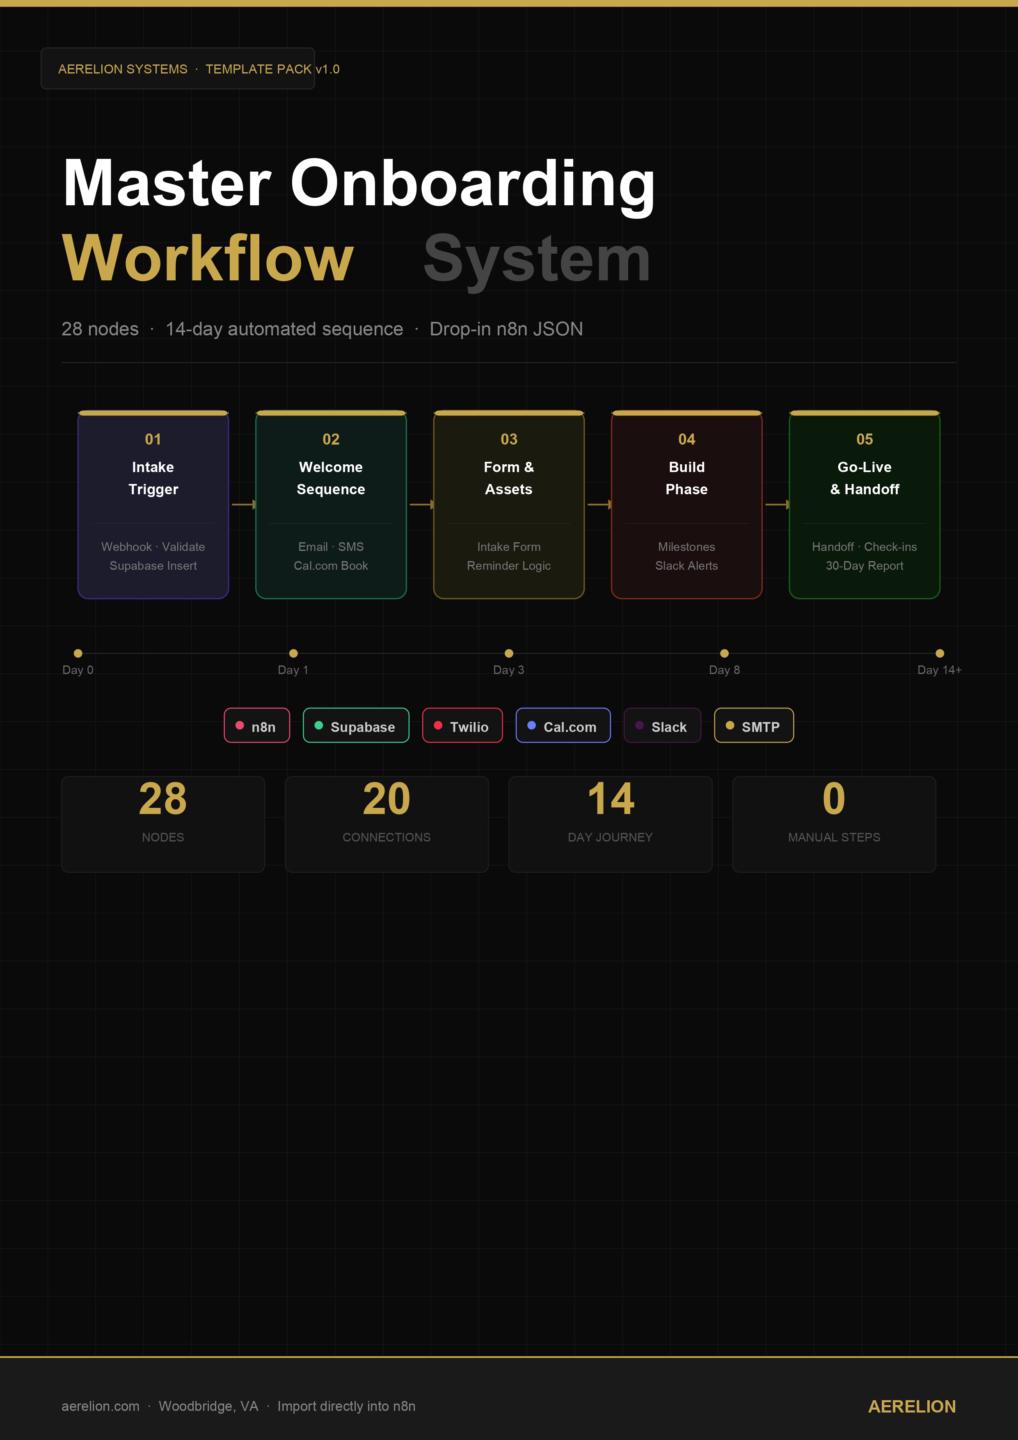Open the aerelion.com footer link
Image resolution: width=1018 pixels, height=1440 pixels.
pyautogui.click(x=100, y=1406)
